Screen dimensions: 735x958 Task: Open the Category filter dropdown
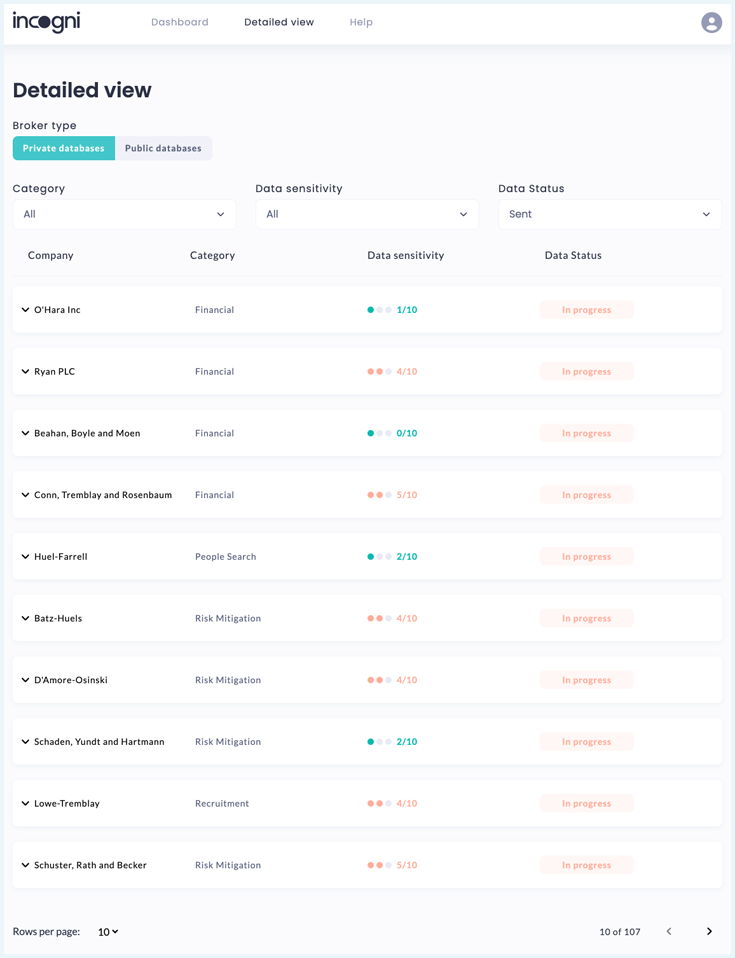[124, 214]
